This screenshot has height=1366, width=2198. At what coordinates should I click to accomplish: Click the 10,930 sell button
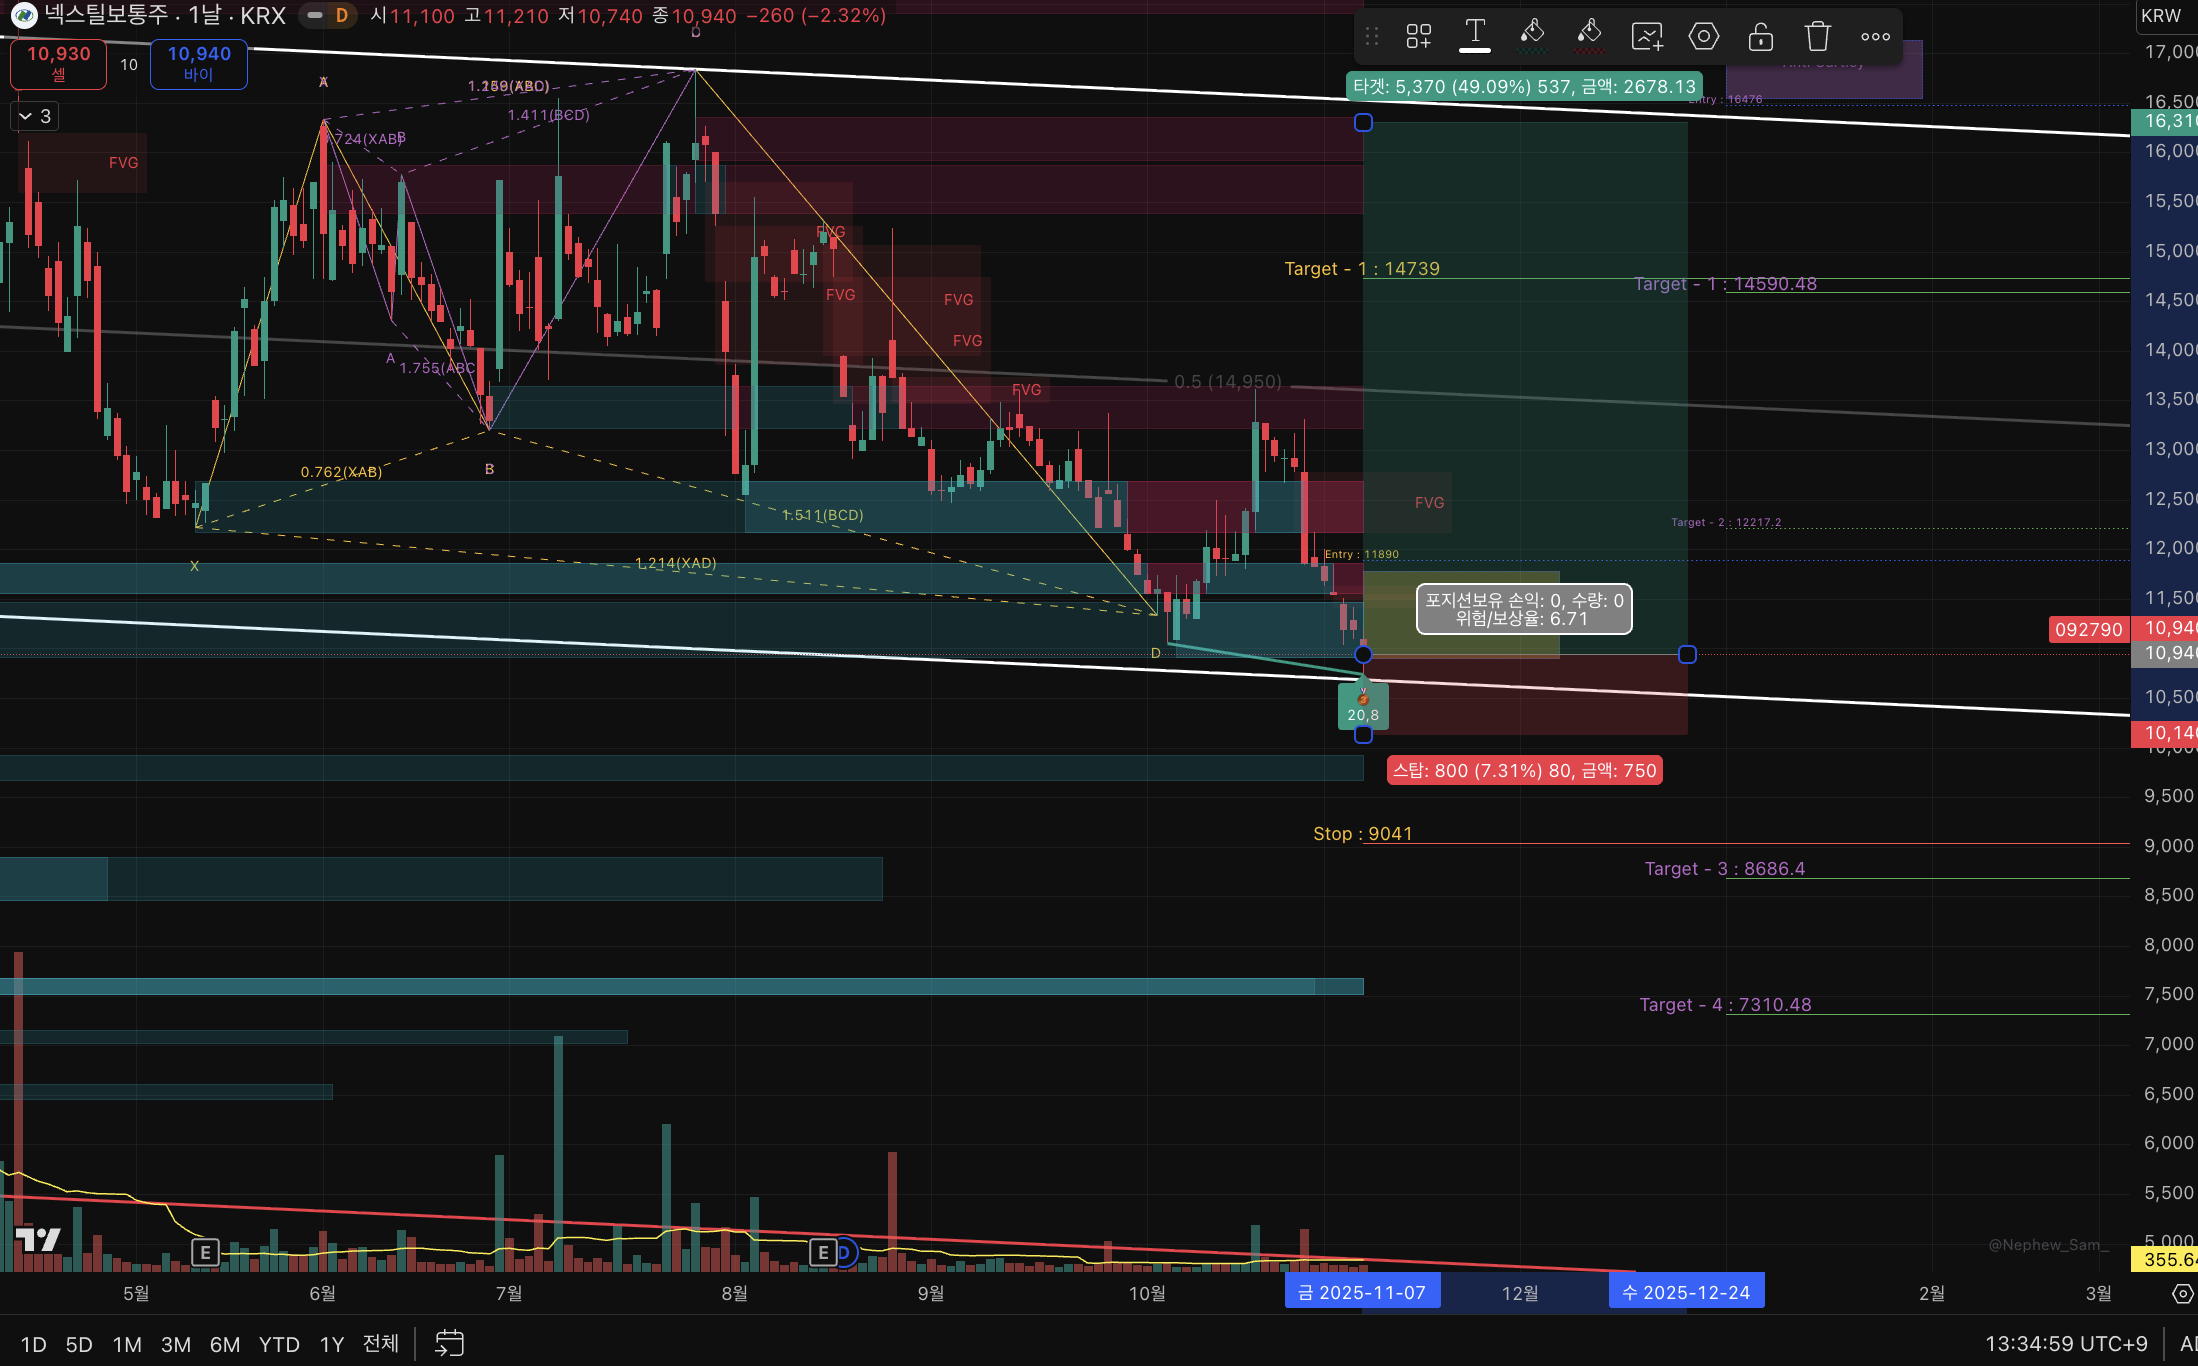point(58,63)
